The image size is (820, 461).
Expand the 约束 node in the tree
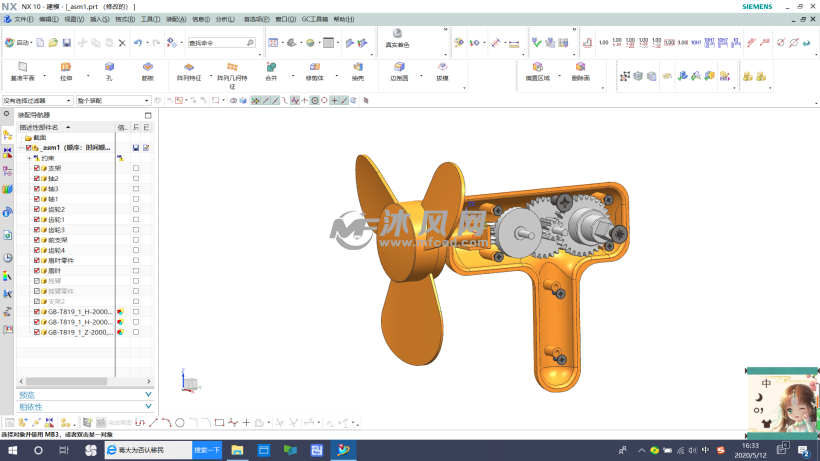coord(29,158)
